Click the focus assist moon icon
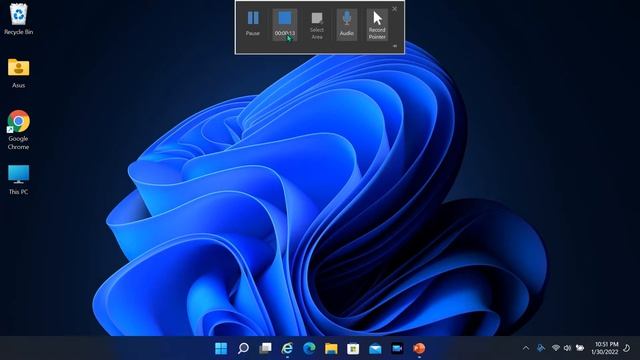 [627, 348]
